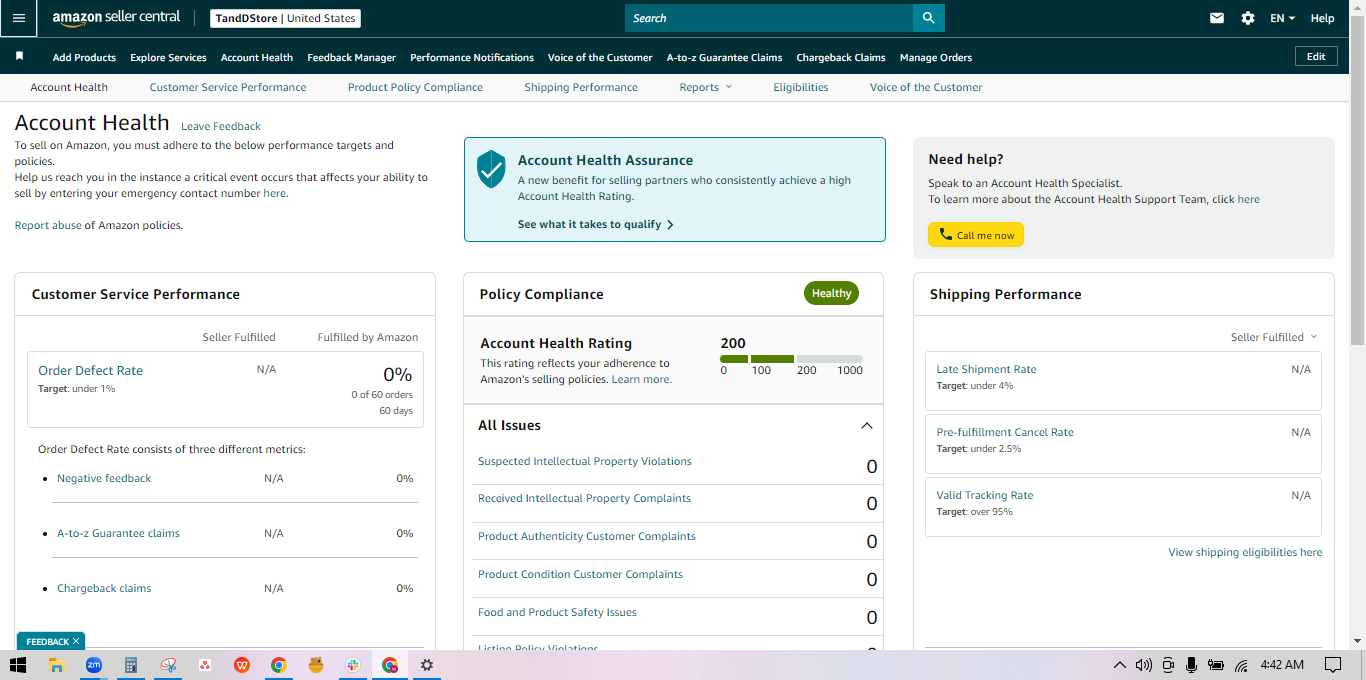Screen dimensions: 1366x680
Task: Show hidden system tray icons
Action: coord(1119,665)
